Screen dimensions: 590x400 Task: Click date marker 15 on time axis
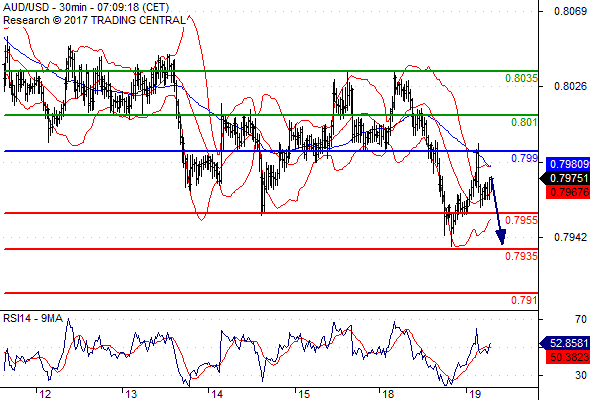(x=304, y=394)
